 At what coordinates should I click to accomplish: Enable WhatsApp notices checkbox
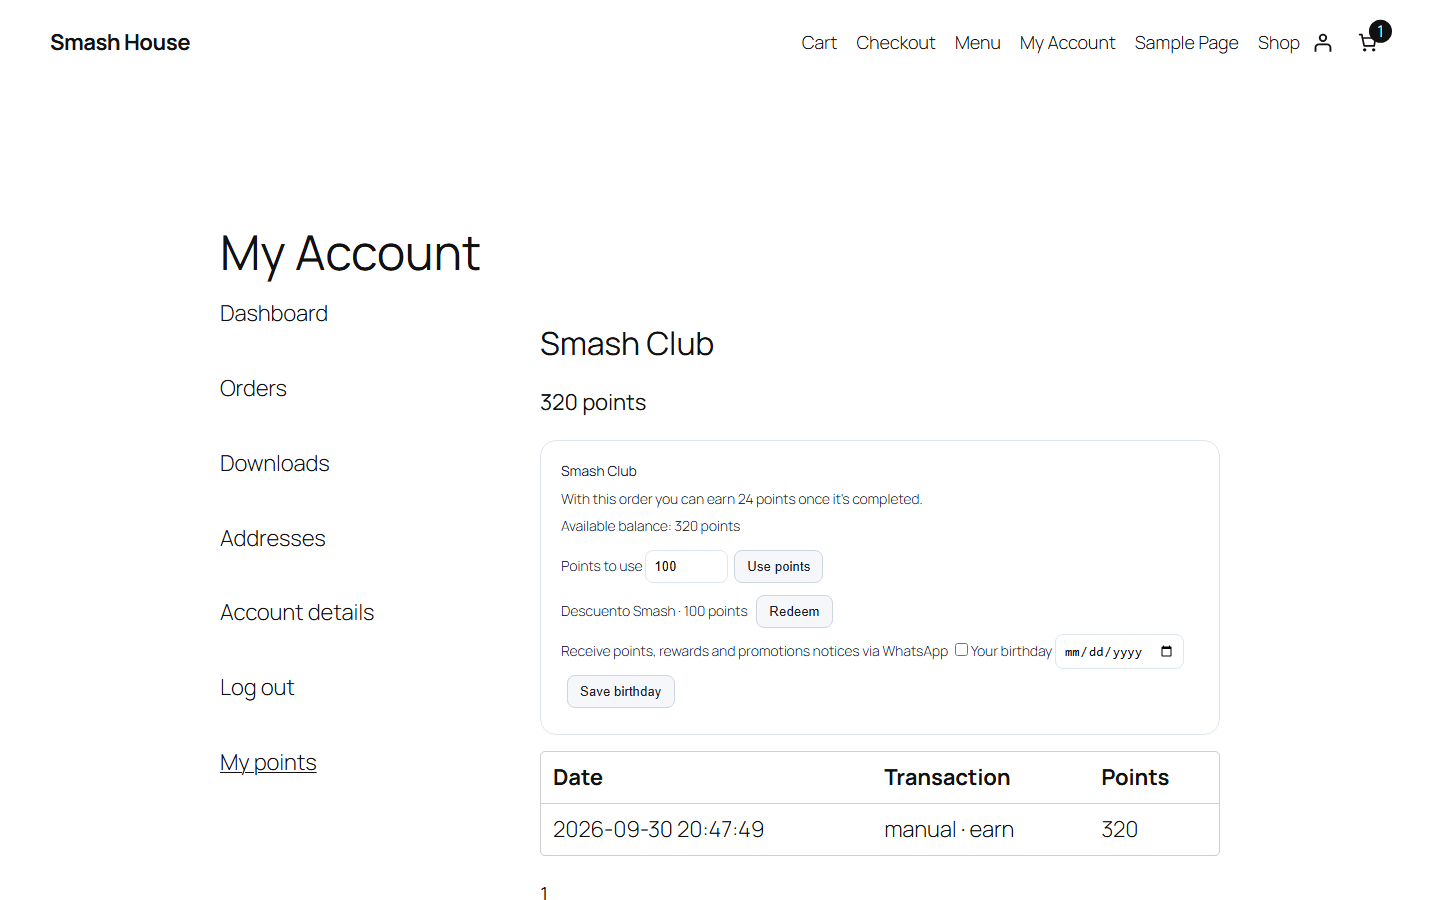961,650
